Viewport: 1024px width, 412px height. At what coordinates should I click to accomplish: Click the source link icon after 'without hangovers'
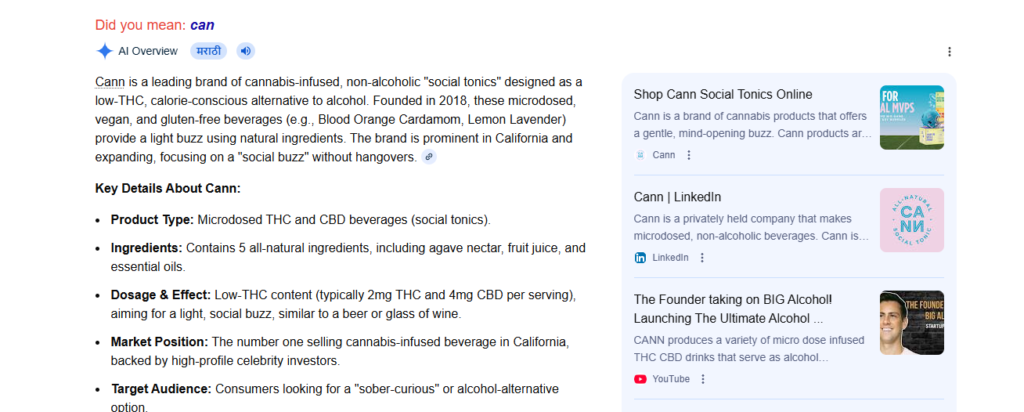429,157
